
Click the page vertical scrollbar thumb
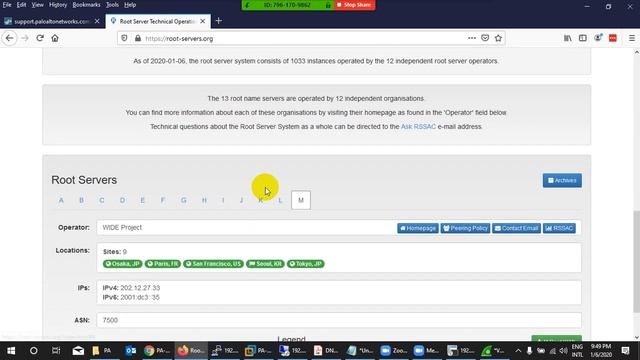click(x=636, y=261)
